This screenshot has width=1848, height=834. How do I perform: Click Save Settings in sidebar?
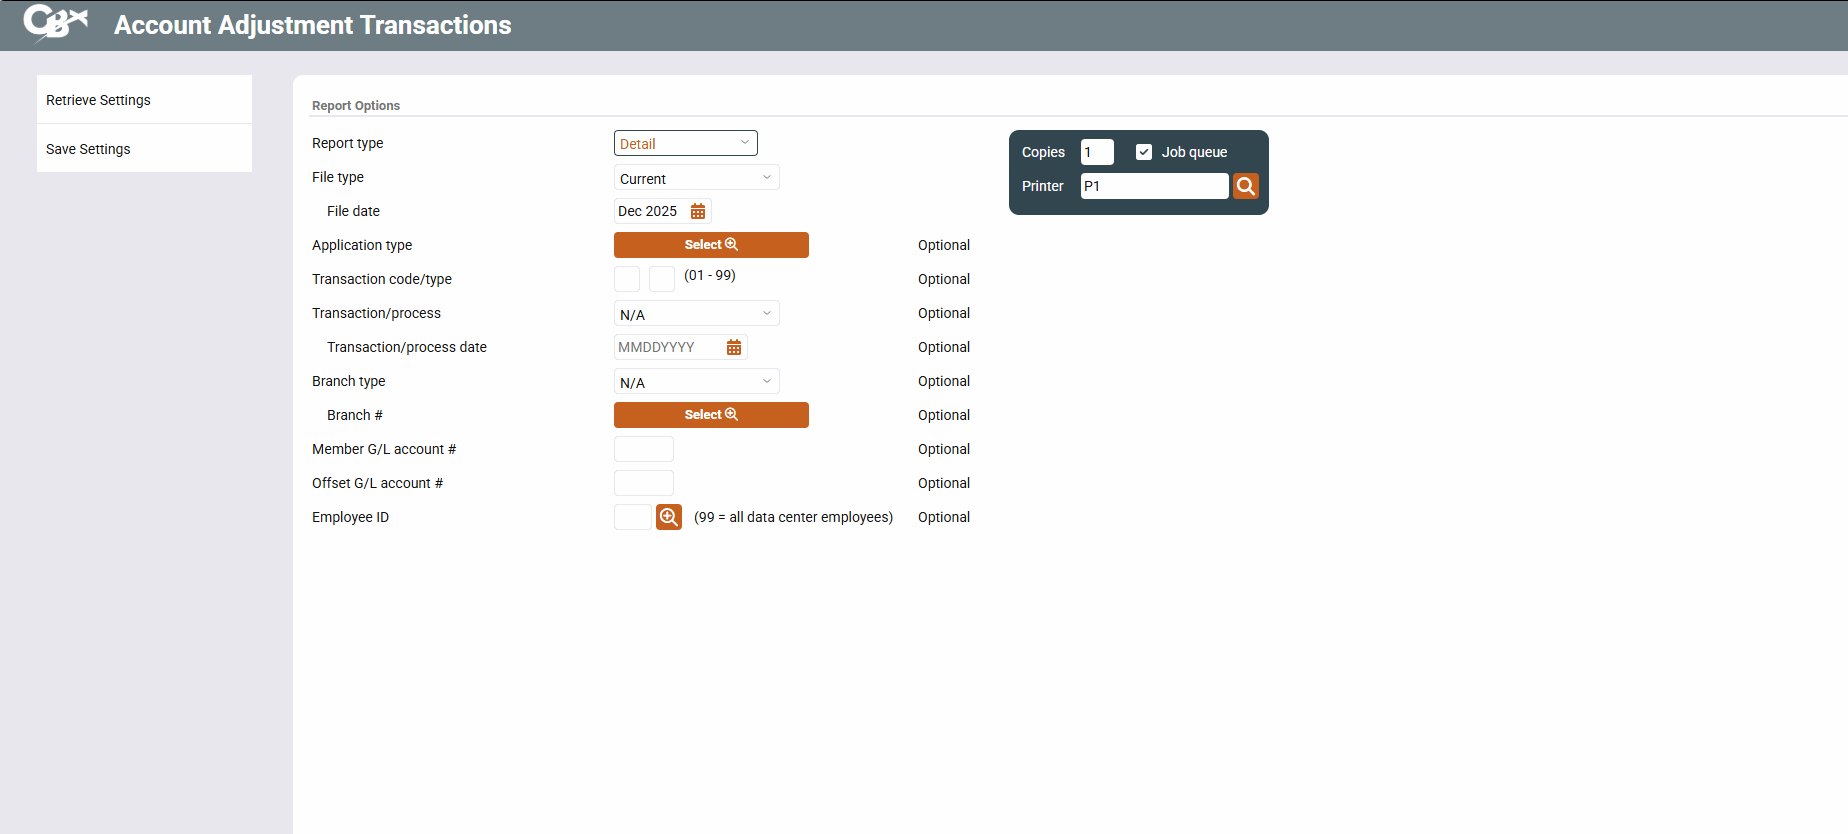[x=88, y=149]
